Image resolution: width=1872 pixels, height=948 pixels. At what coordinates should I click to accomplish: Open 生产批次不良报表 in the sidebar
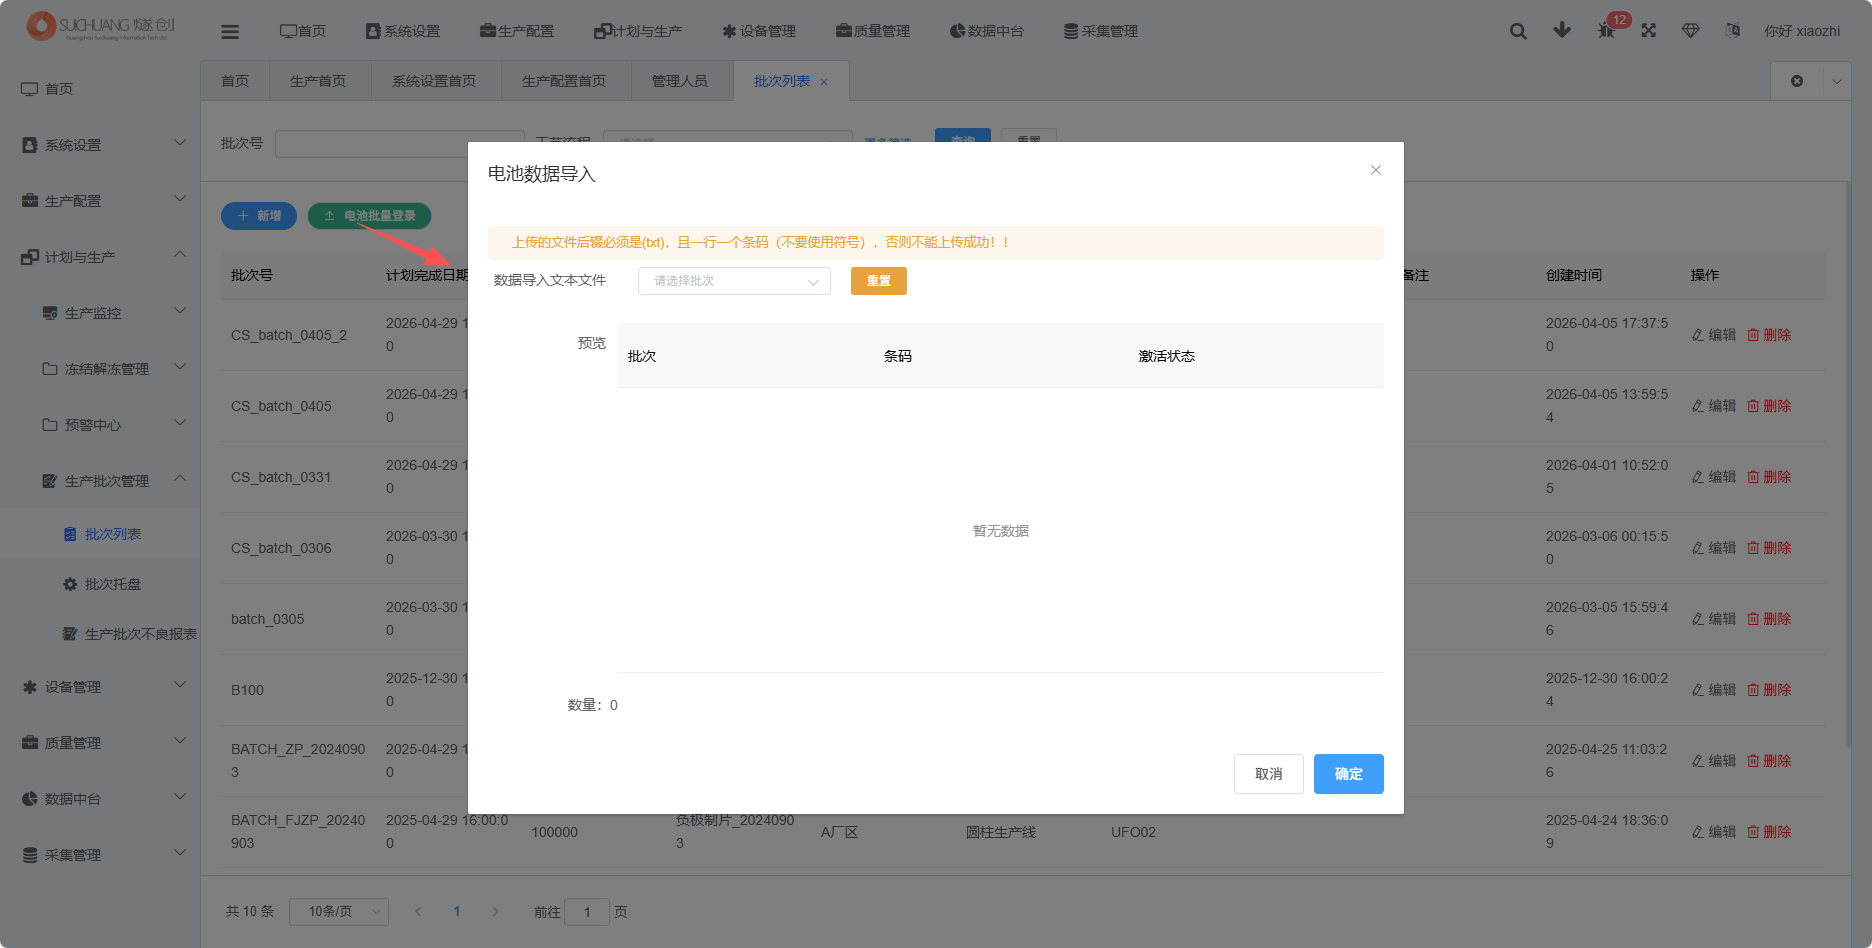[x=100, y=634]
